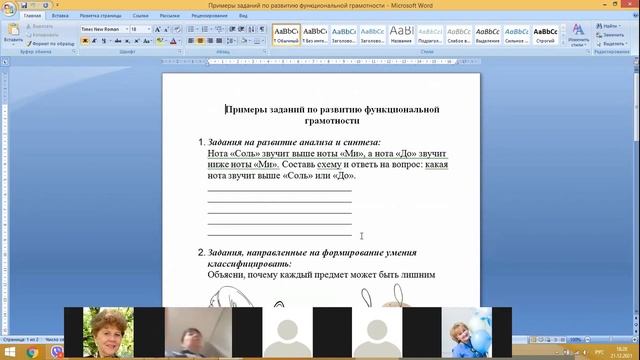Screen dimensions: 640x360
Task: Click the vertical scrollbar of the document
Action: pyautogui.click(x=636, y=188)
